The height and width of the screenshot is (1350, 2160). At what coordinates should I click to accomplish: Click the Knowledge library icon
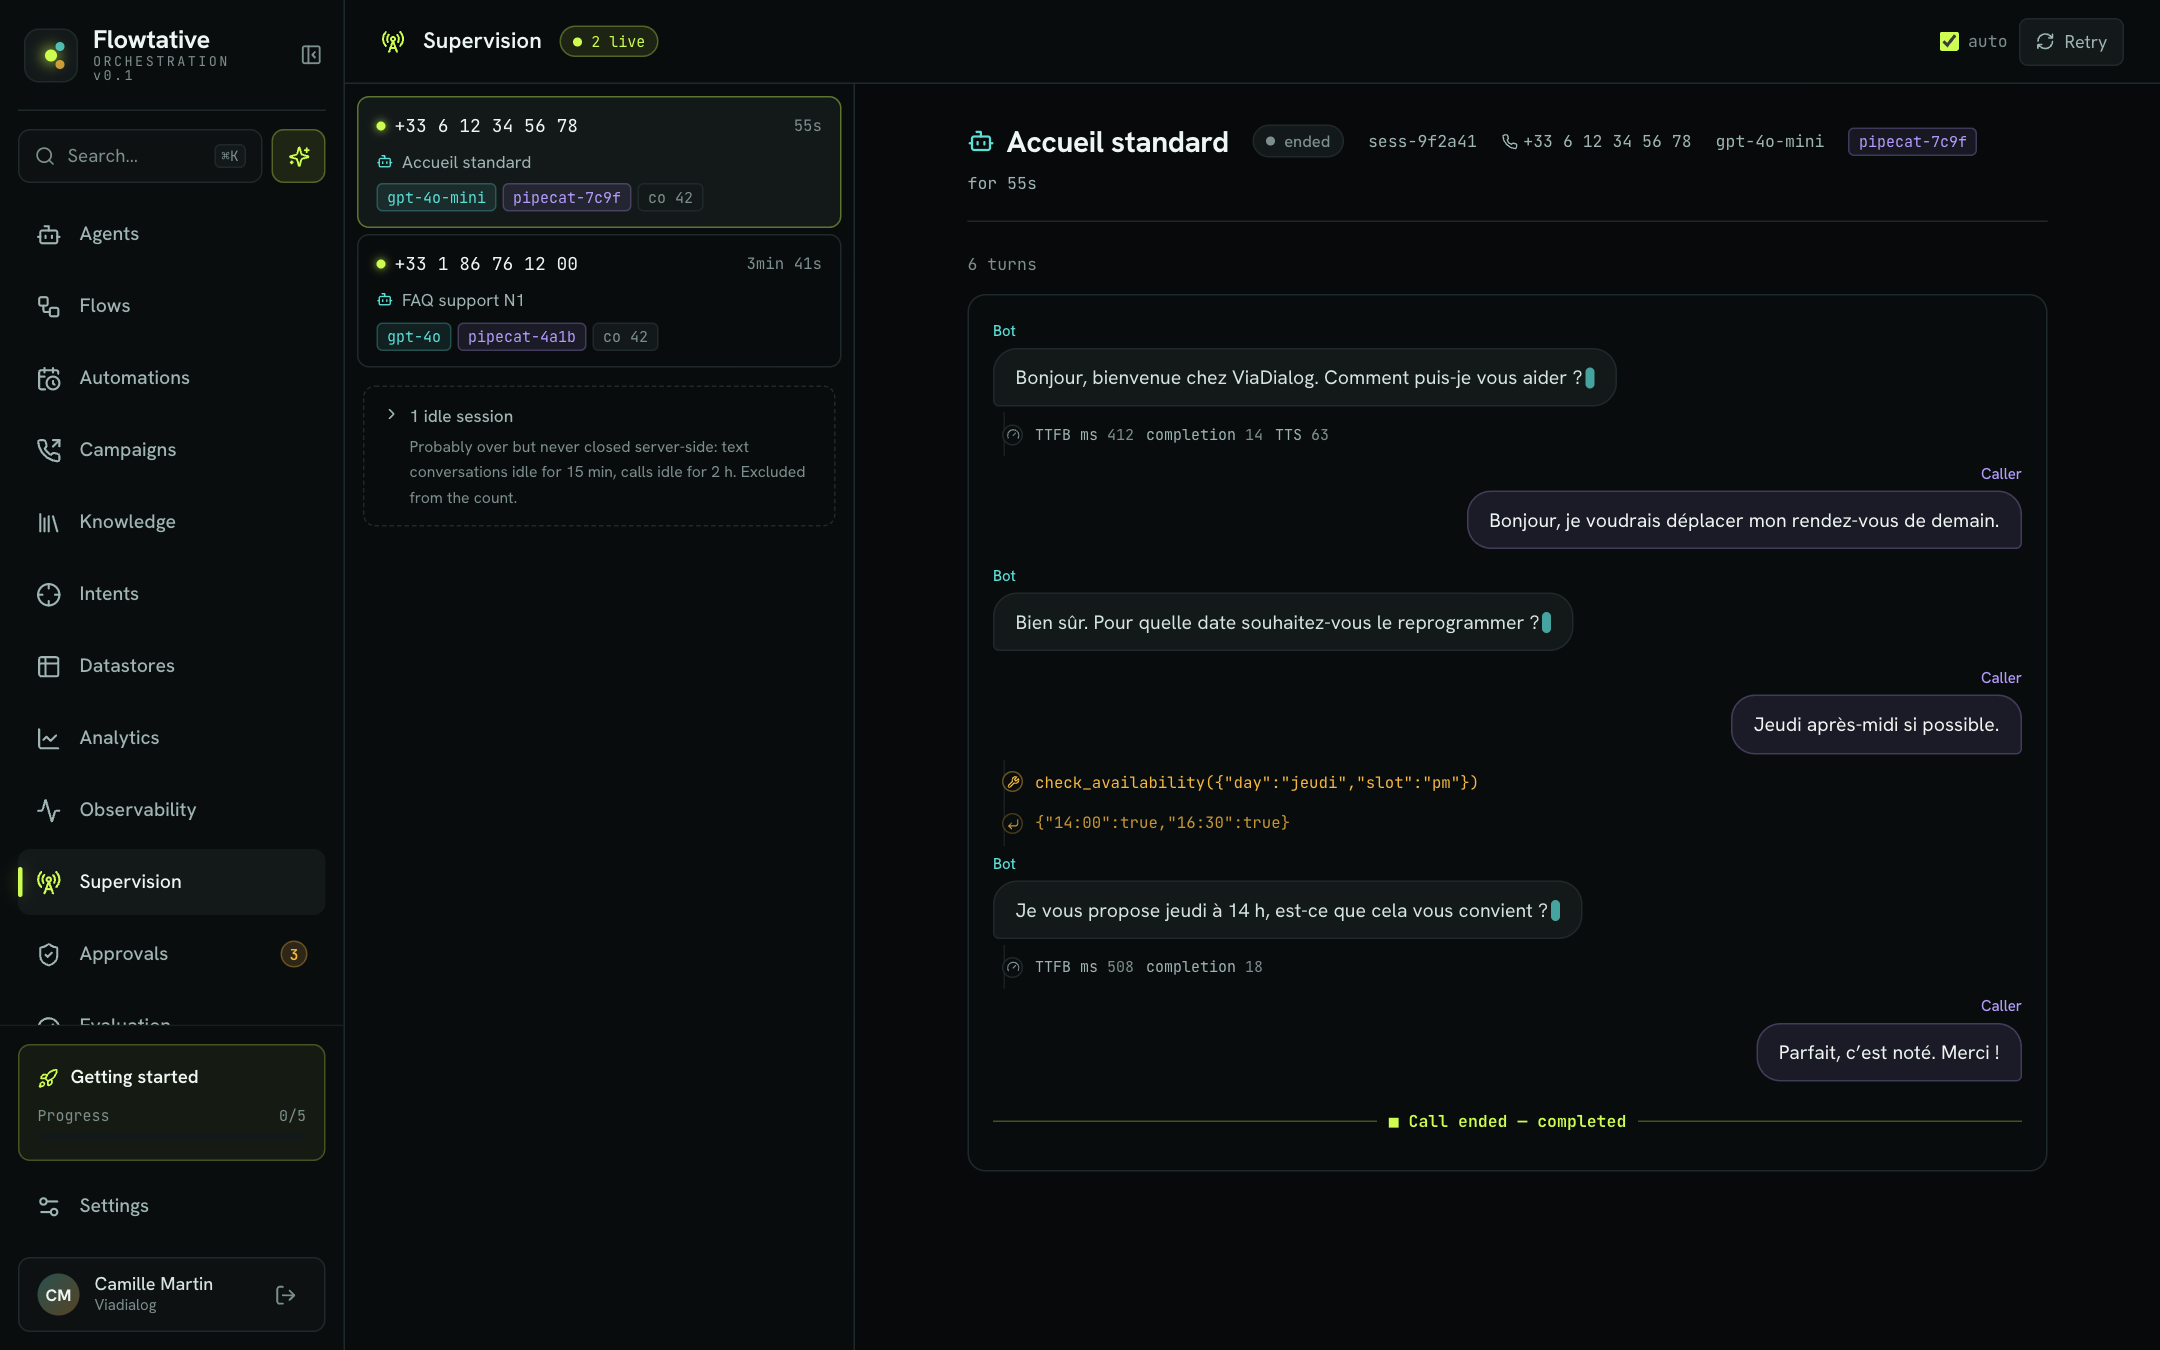point(48,522)
